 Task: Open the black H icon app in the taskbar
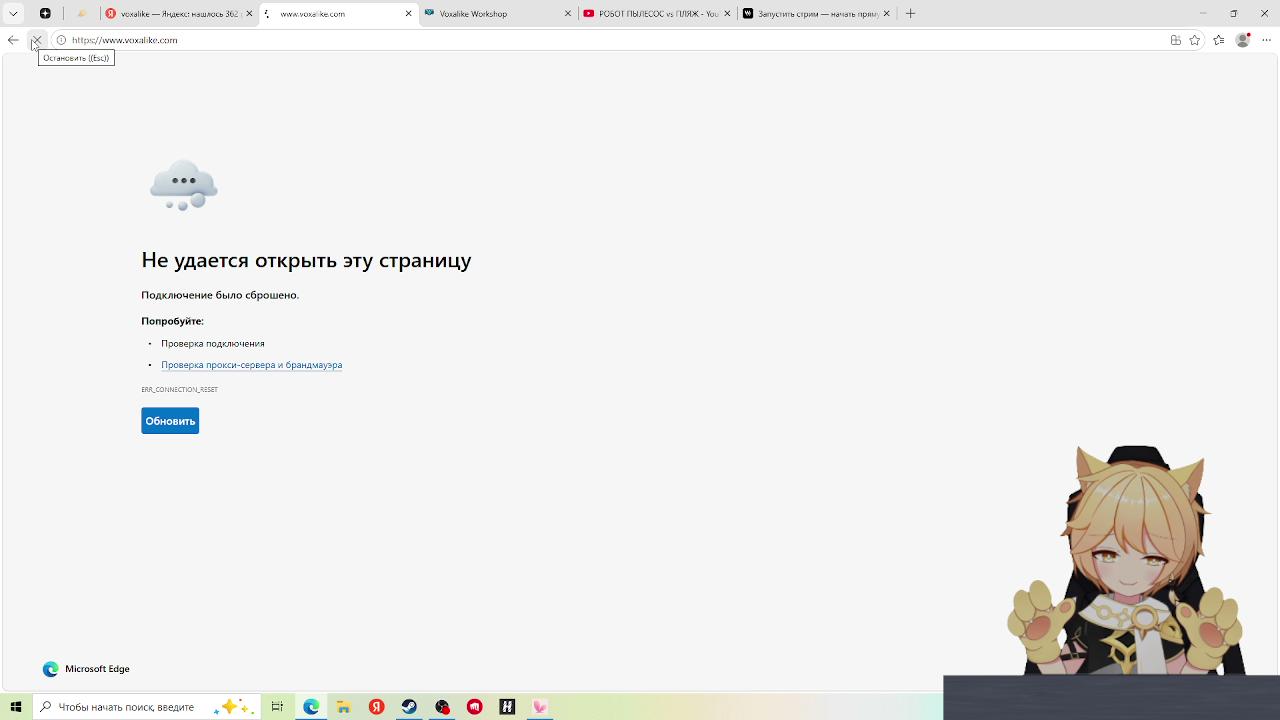point(507,707)
